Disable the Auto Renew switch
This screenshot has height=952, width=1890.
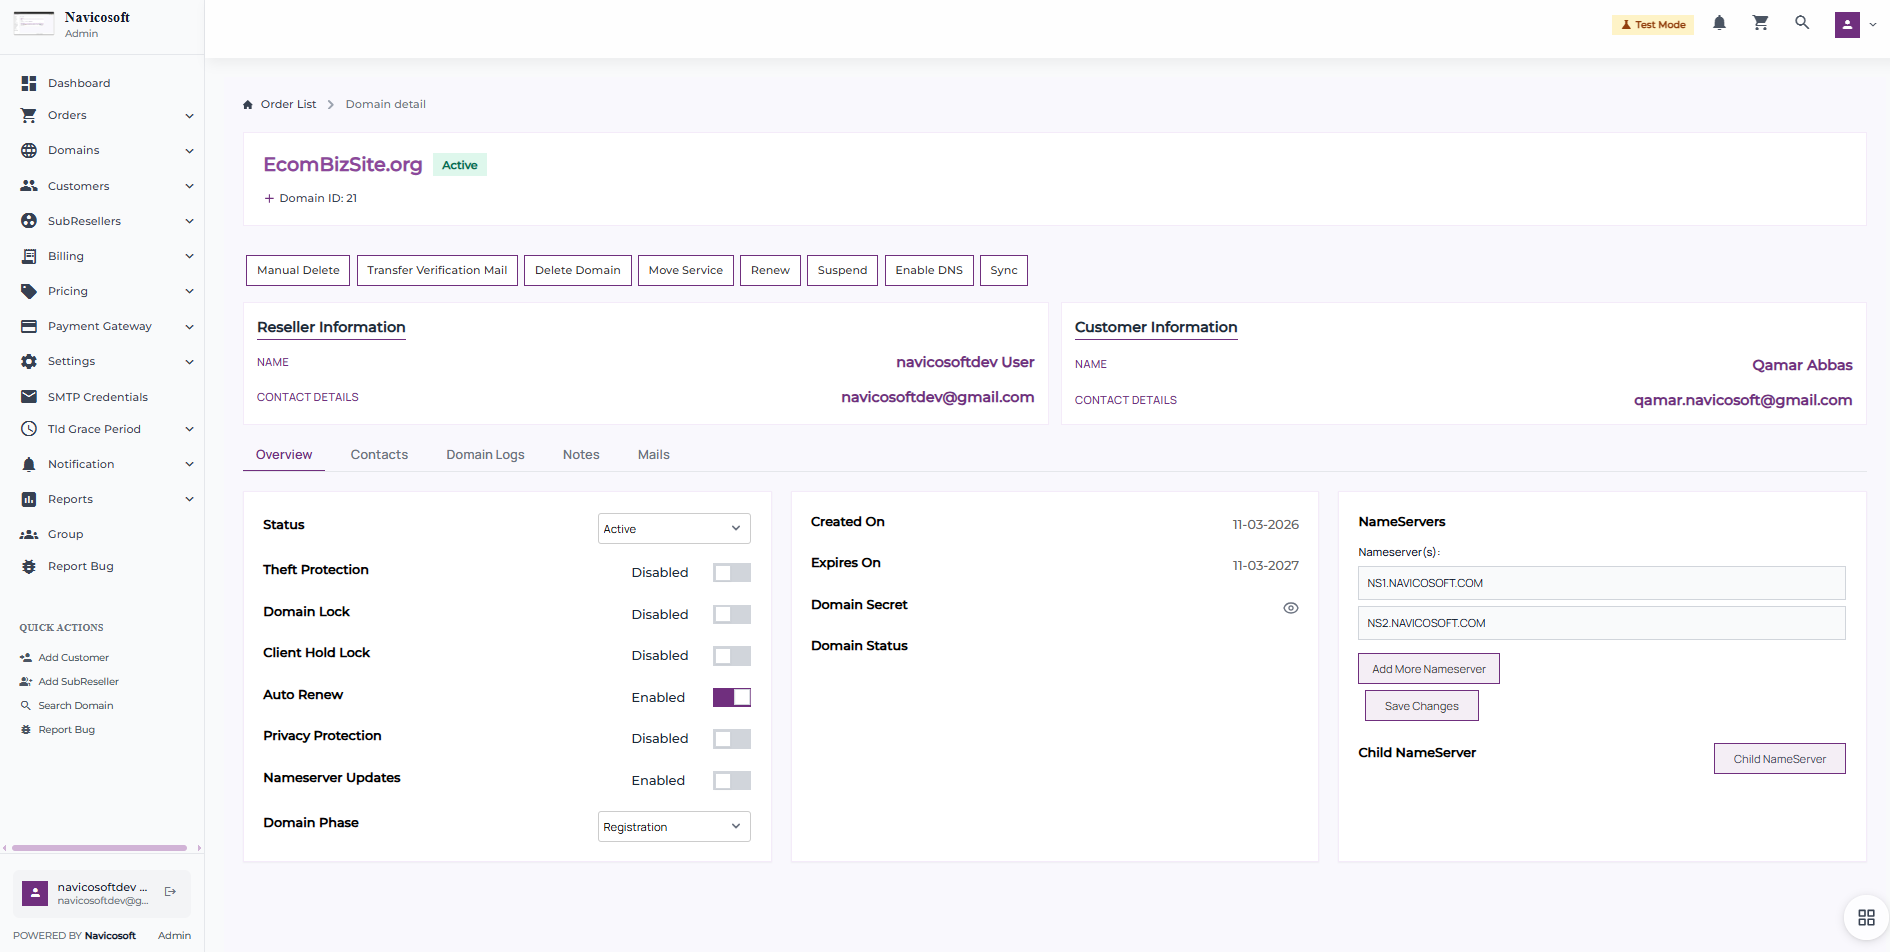pos(732,697)
